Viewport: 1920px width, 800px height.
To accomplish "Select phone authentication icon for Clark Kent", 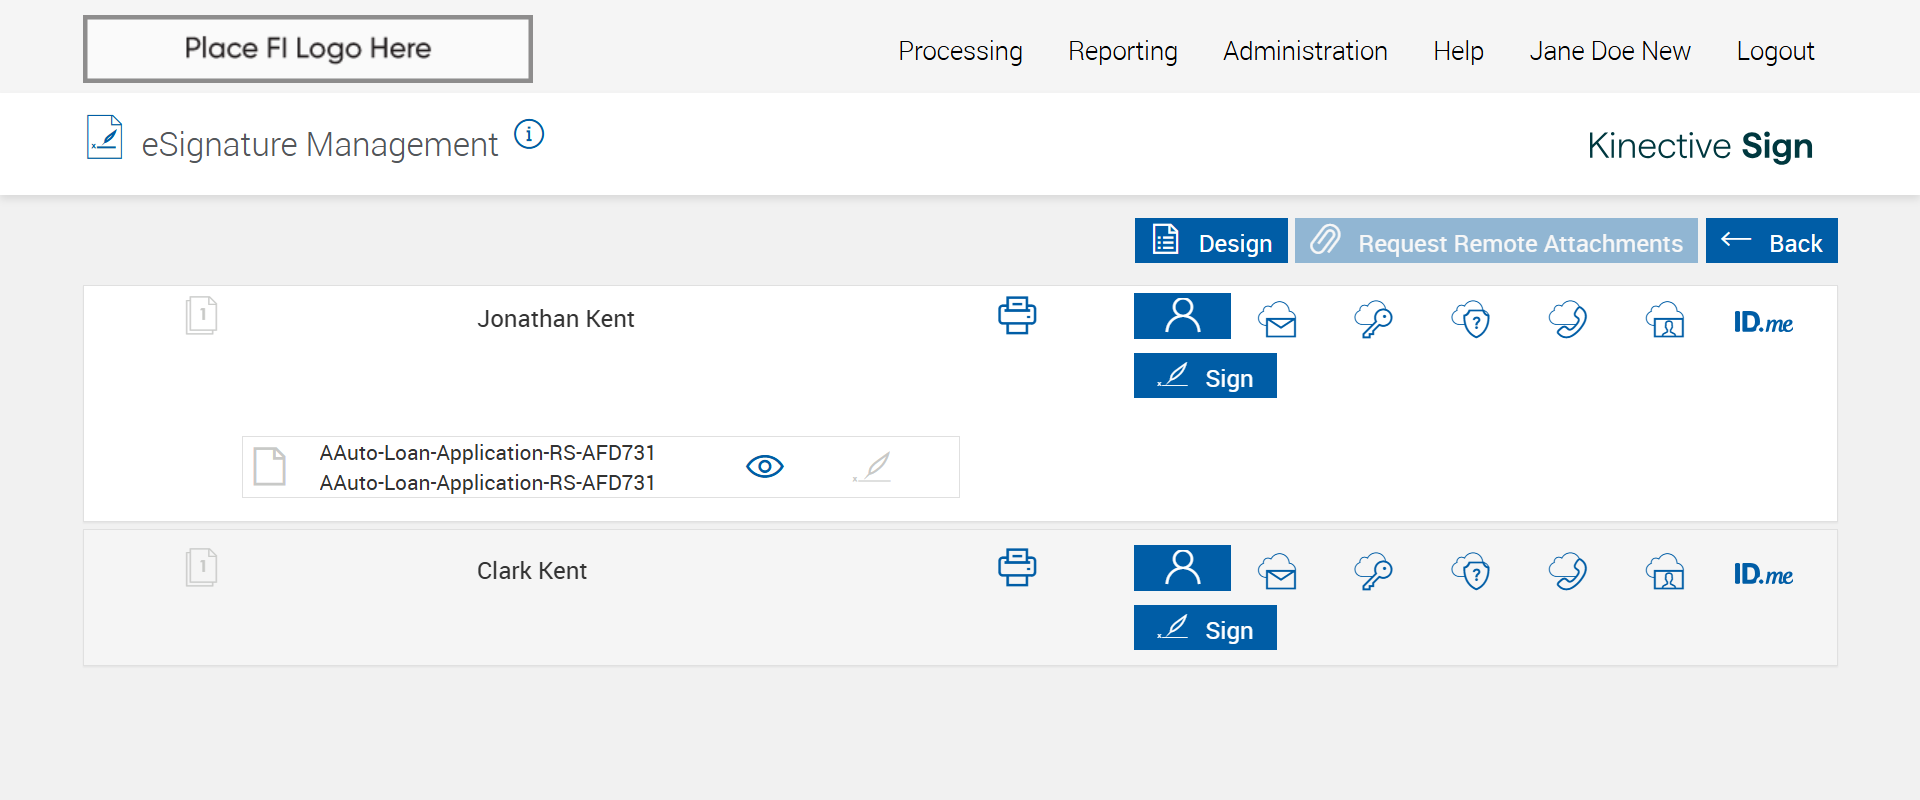I will point(1568,572).
